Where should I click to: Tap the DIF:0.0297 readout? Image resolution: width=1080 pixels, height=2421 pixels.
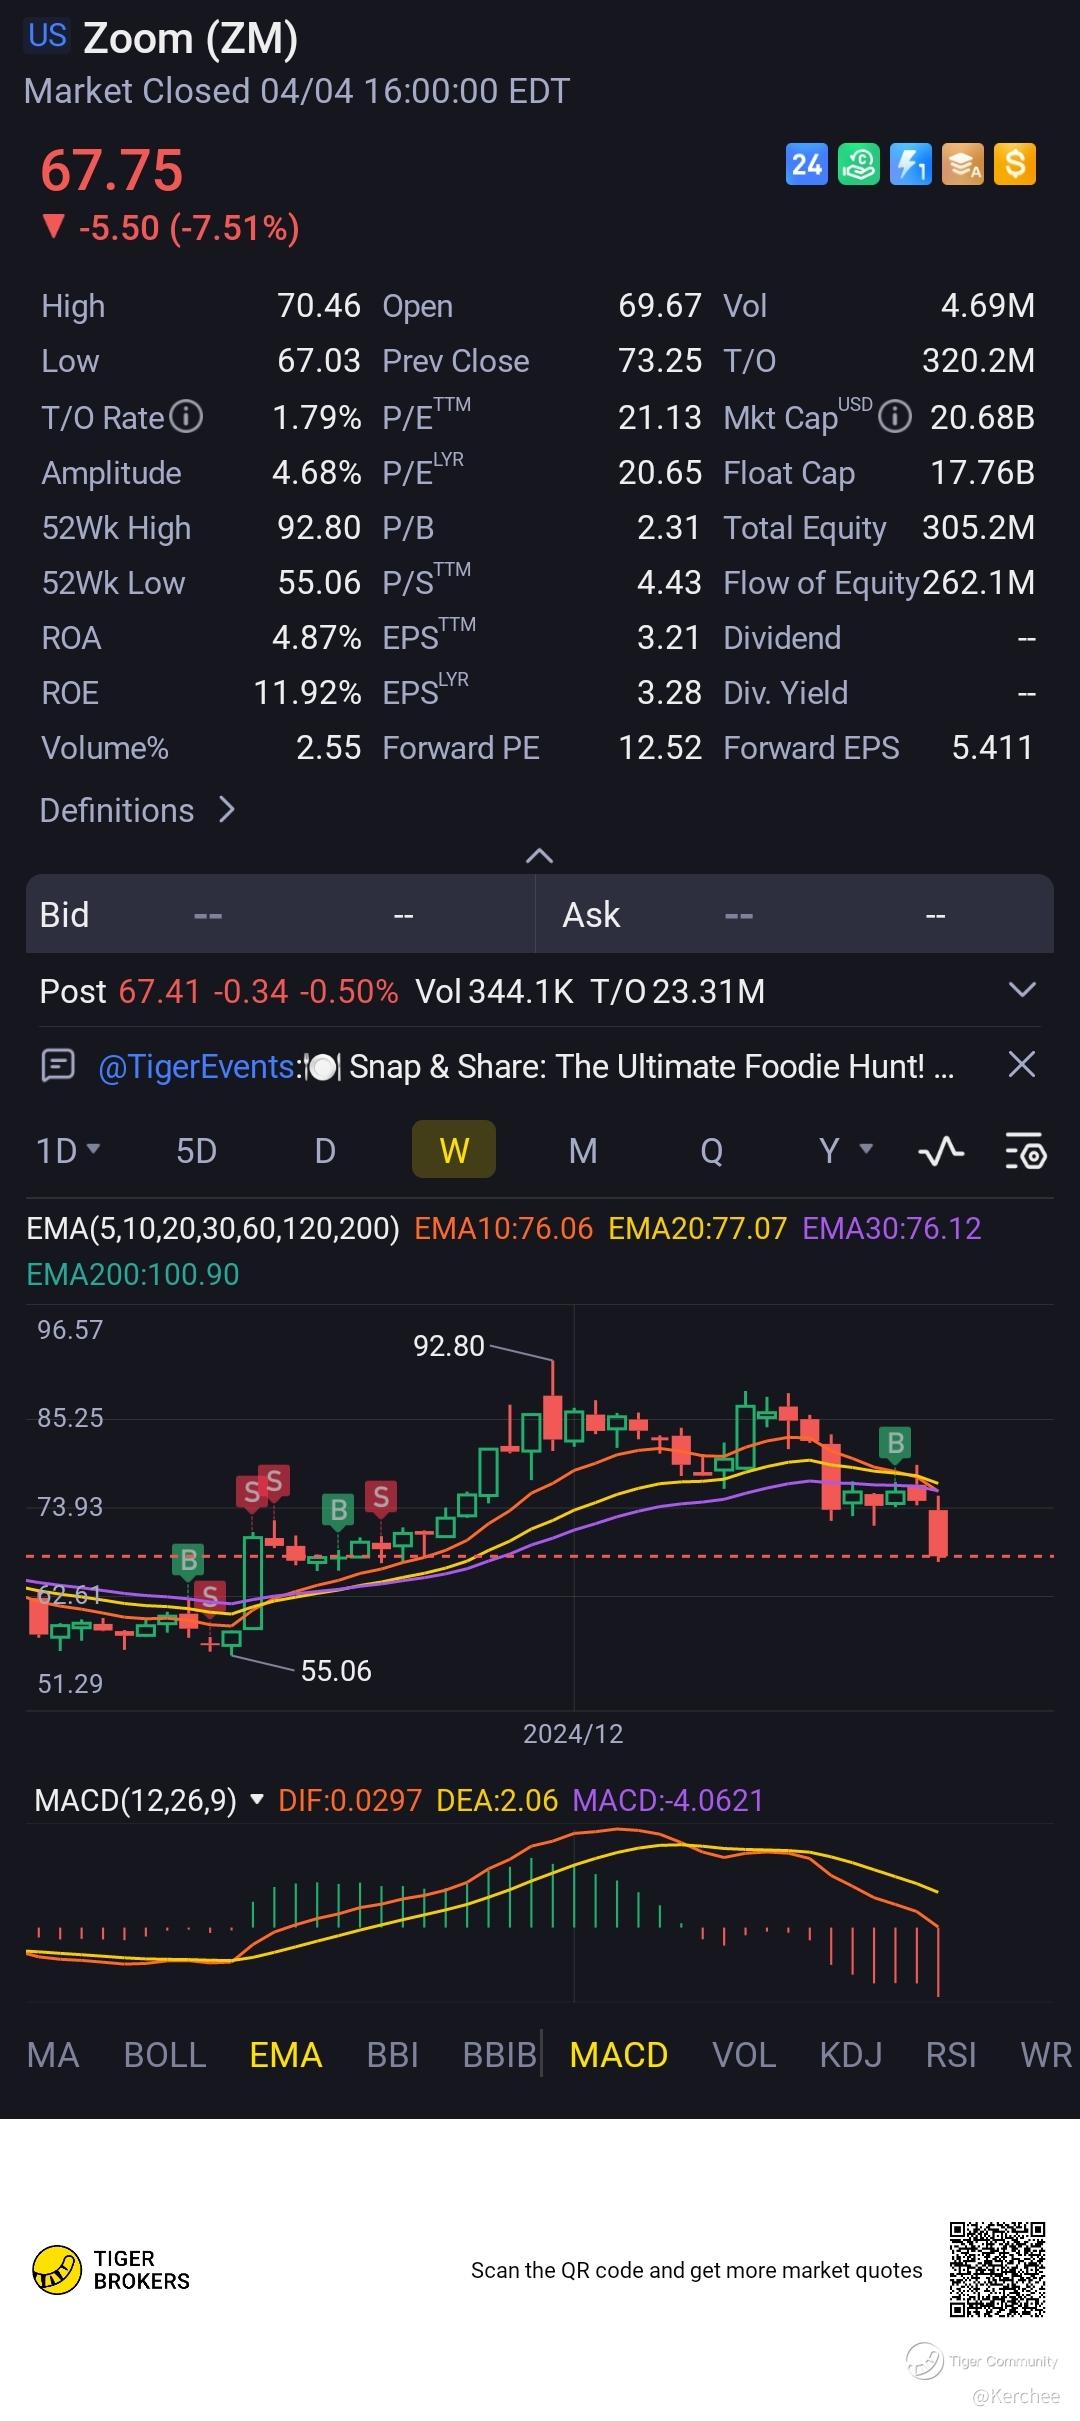[350, 1800]
